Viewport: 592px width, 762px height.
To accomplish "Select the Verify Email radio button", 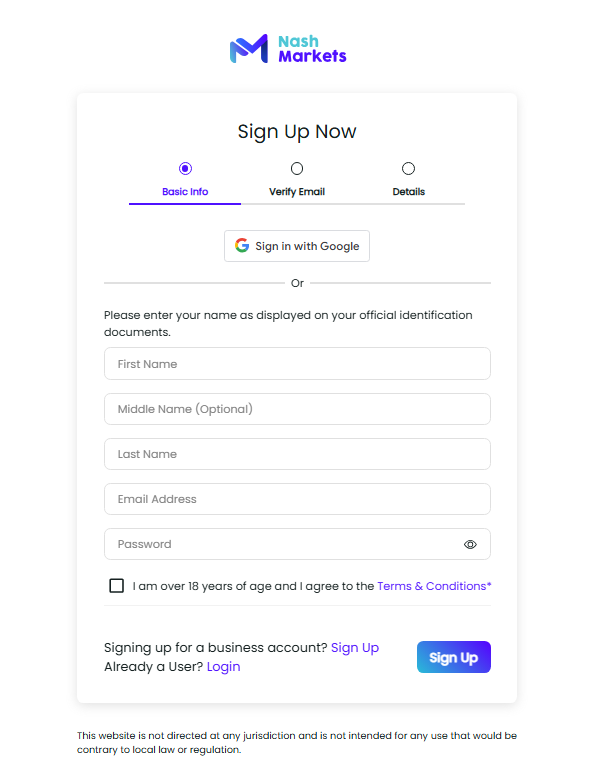I will click(297, 169).
